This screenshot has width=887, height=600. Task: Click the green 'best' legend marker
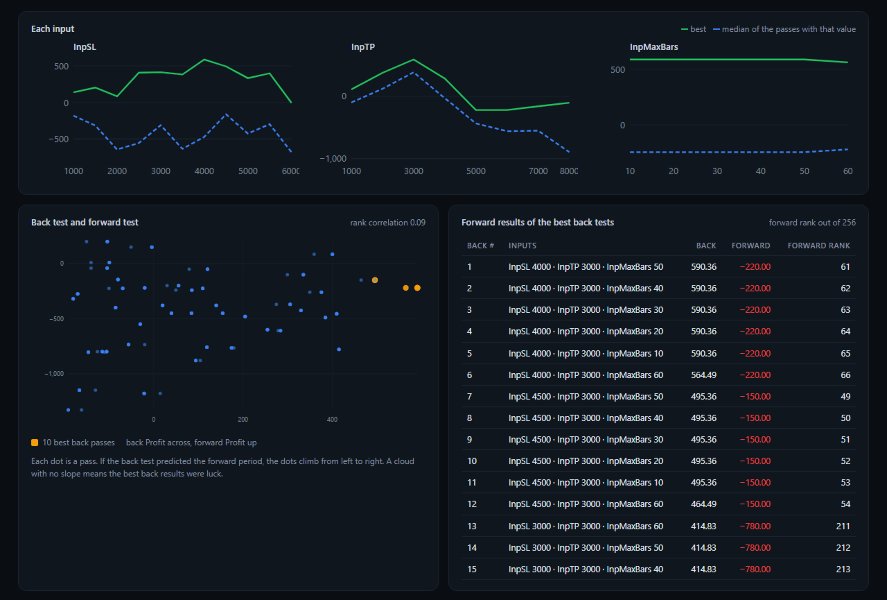click(x=684, y=29)
